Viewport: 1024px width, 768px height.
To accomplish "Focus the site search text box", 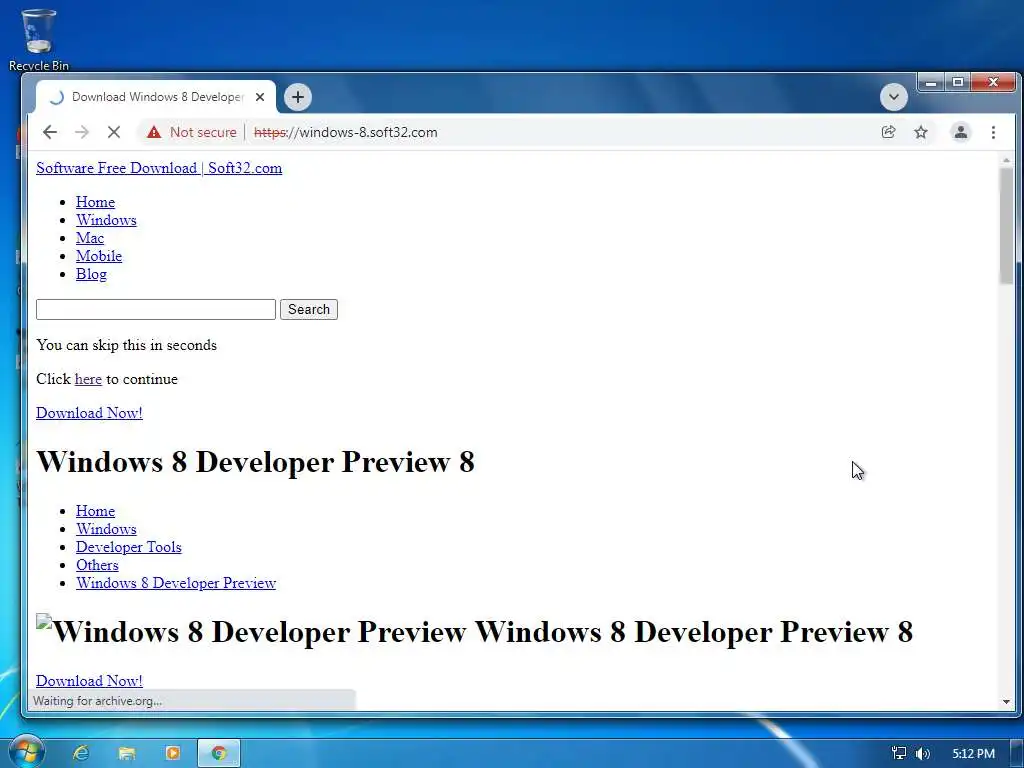I will pyautogui.click(x=155, y=310).
